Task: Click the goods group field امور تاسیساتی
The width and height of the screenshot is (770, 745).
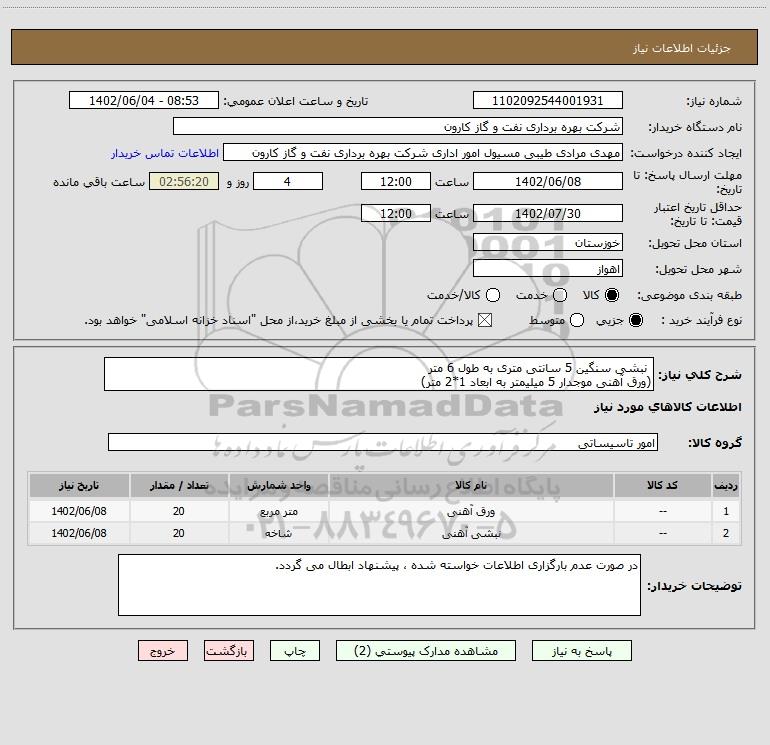Action: point(383,442)
